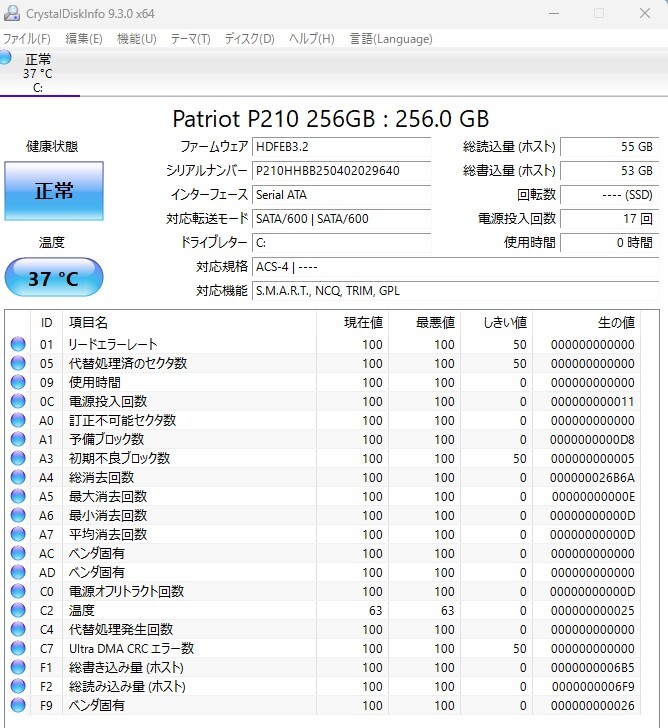Open the 言語(Language) menu
The height and width of the screenshot is (728, 668).
click(x=391, y=39)
